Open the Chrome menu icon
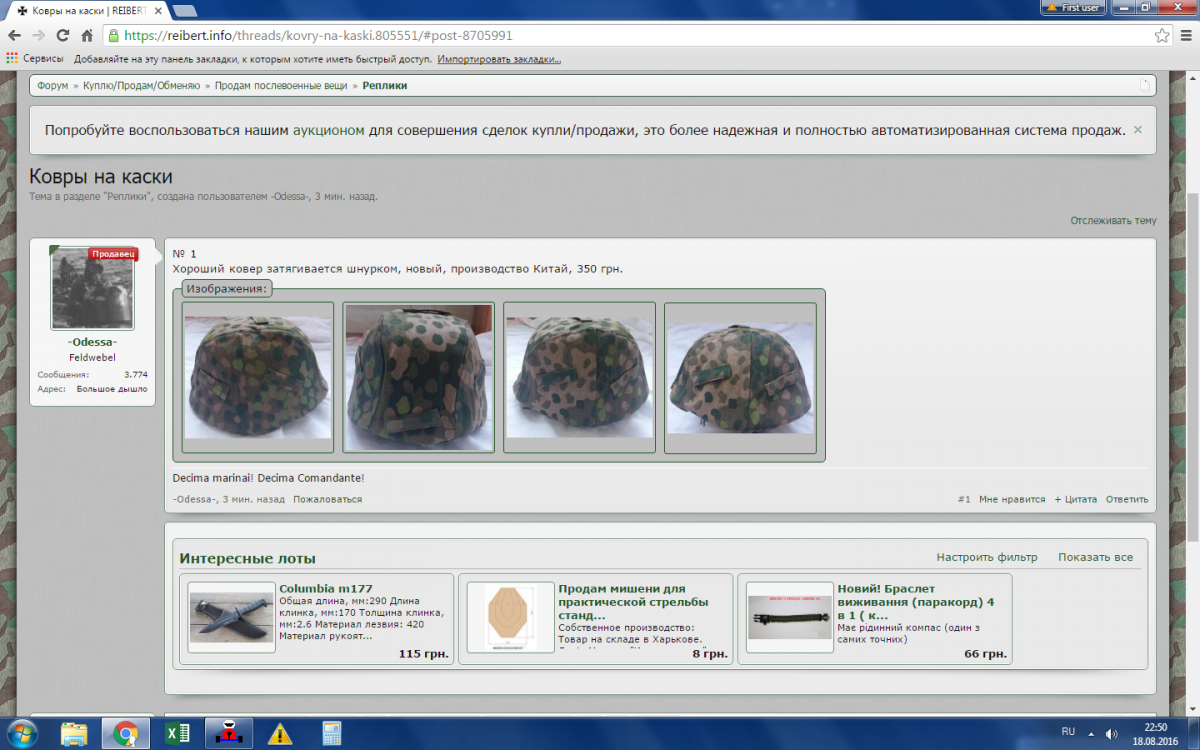The image size is (1200, 750). coord(1185,35)
